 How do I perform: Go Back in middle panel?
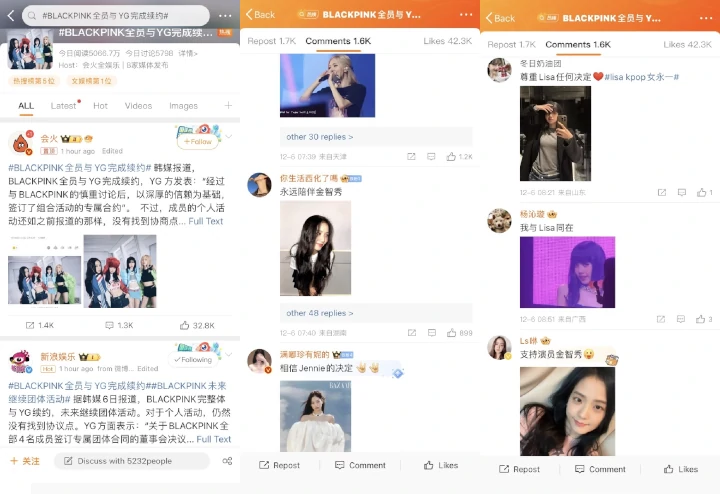click(x=260, y=15)
